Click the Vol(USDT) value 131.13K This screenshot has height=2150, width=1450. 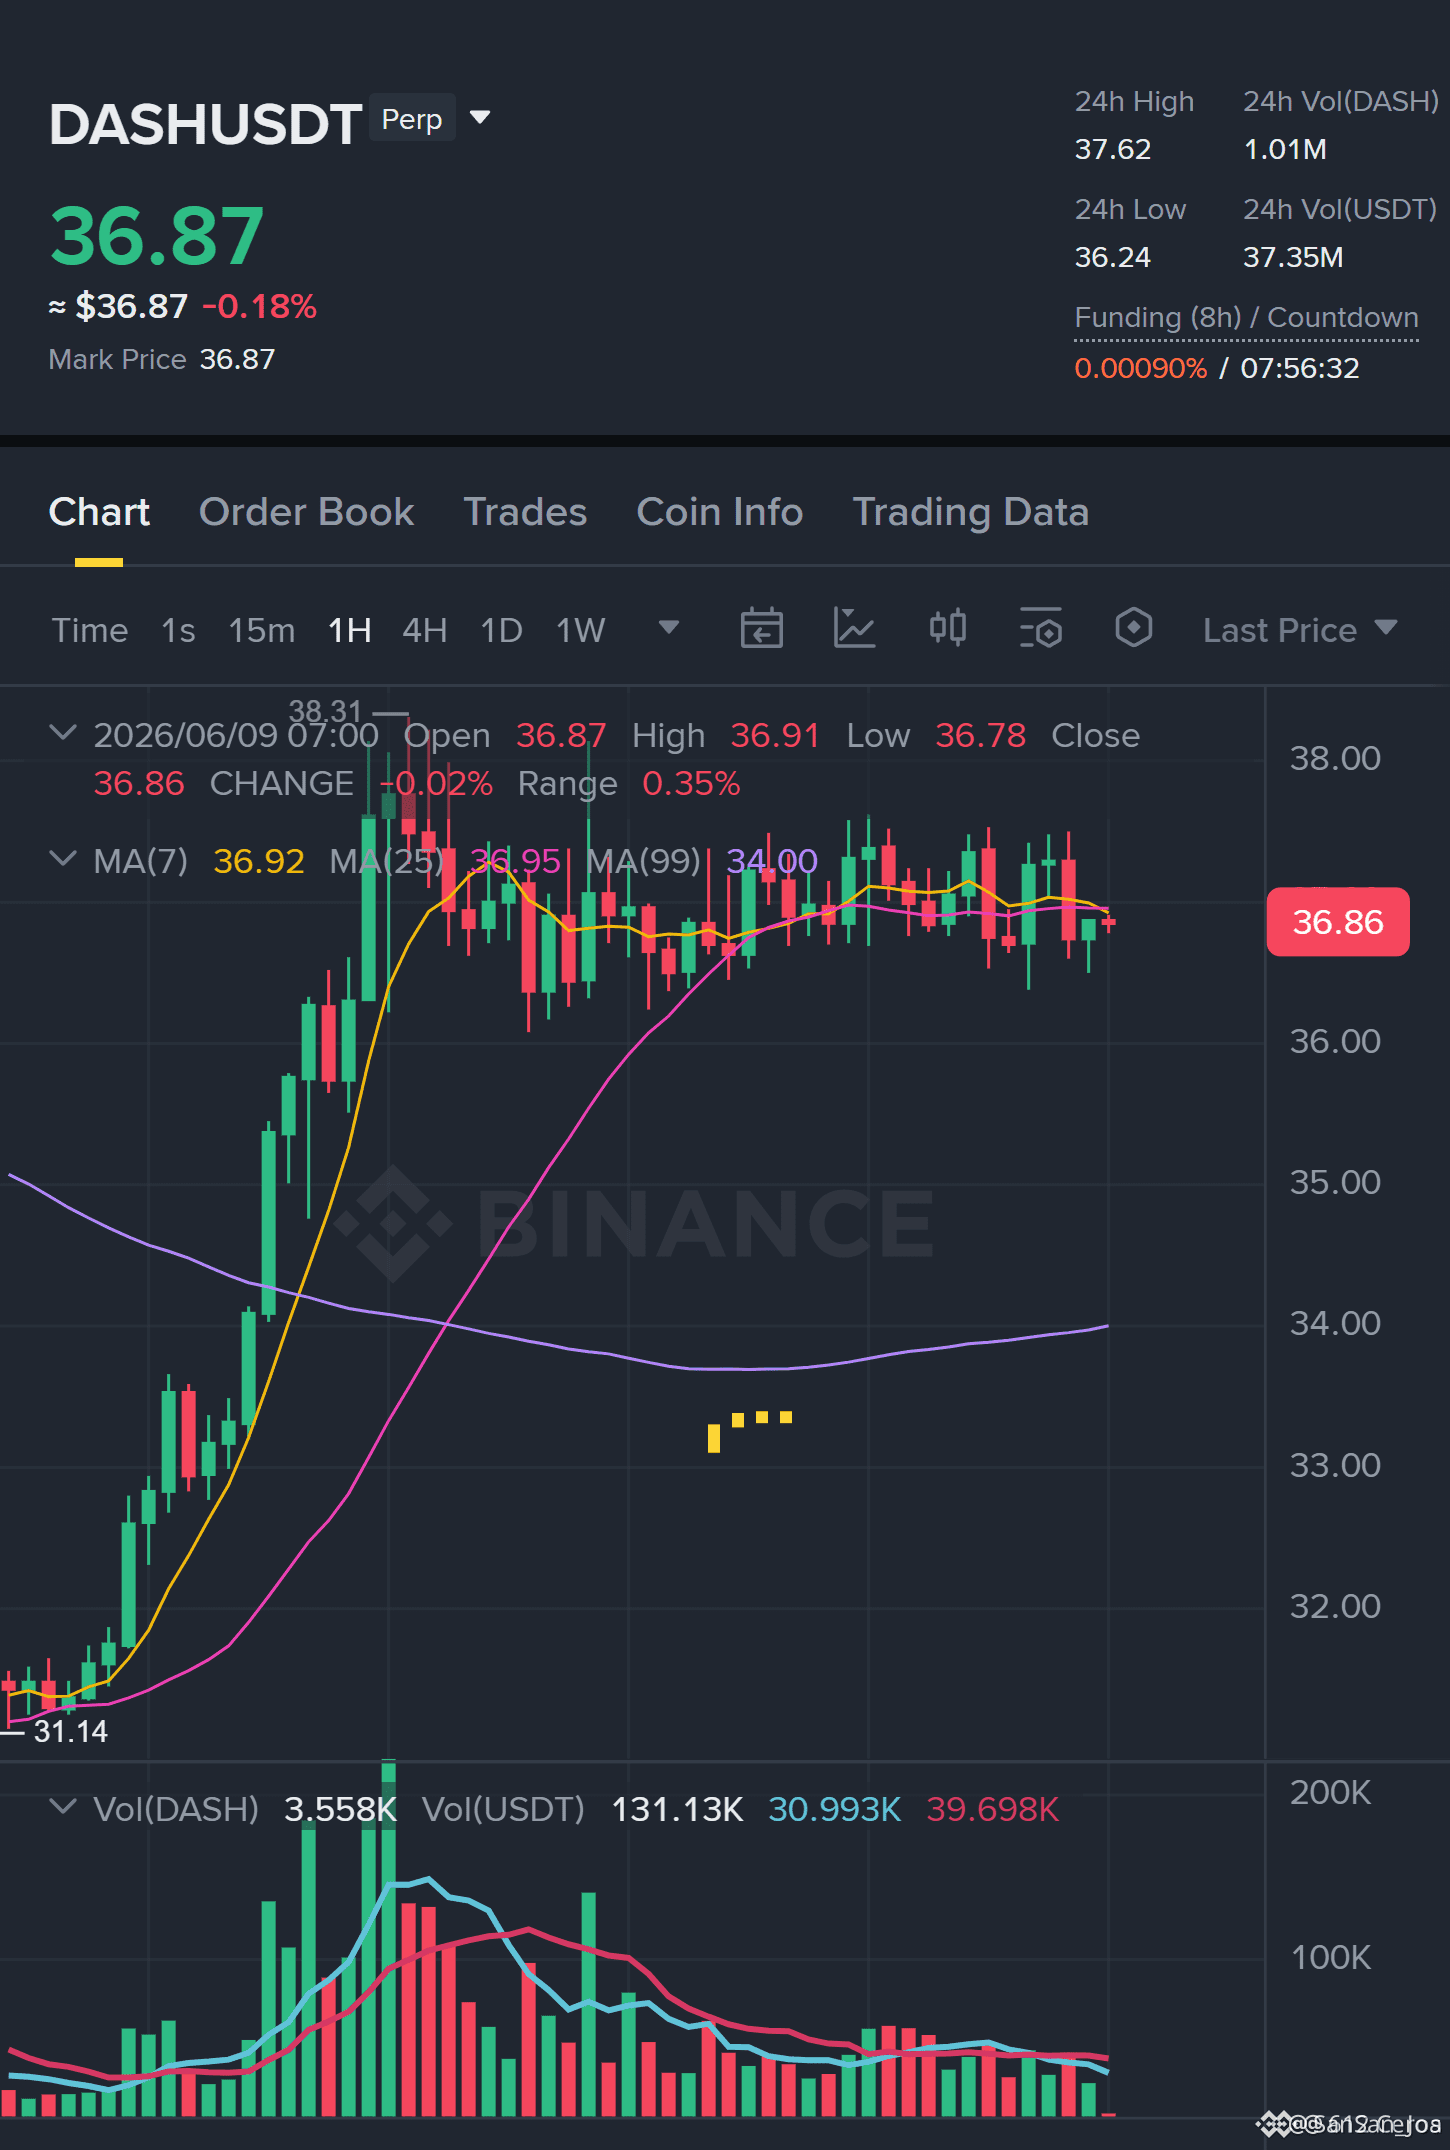pyautogui.click(x=677, y=1809)
